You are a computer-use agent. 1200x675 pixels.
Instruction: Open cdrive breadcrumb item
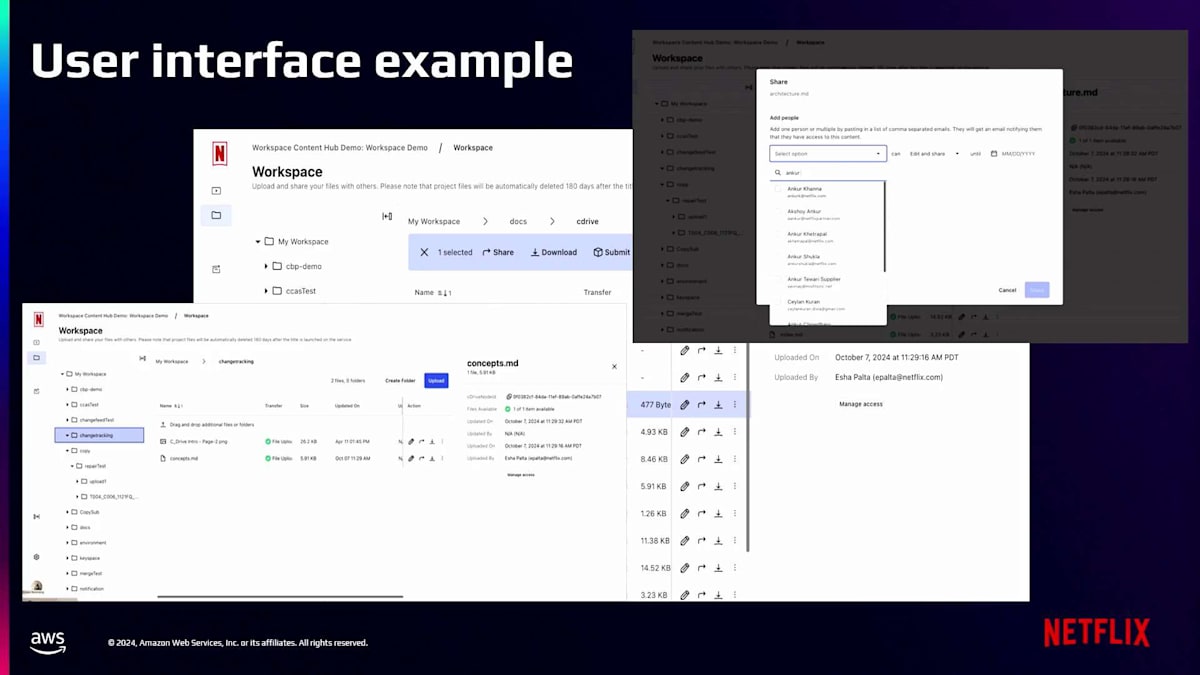click(587, 221)
